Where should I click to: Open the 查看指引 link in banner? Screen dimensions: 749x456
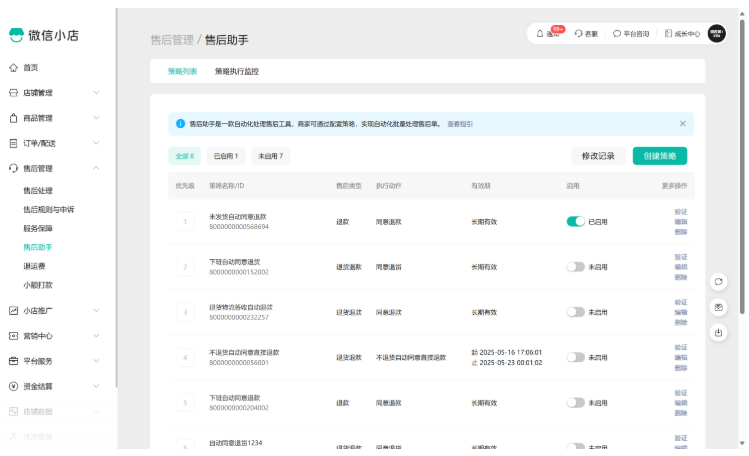pyautogui.click(x=460, y=124)
